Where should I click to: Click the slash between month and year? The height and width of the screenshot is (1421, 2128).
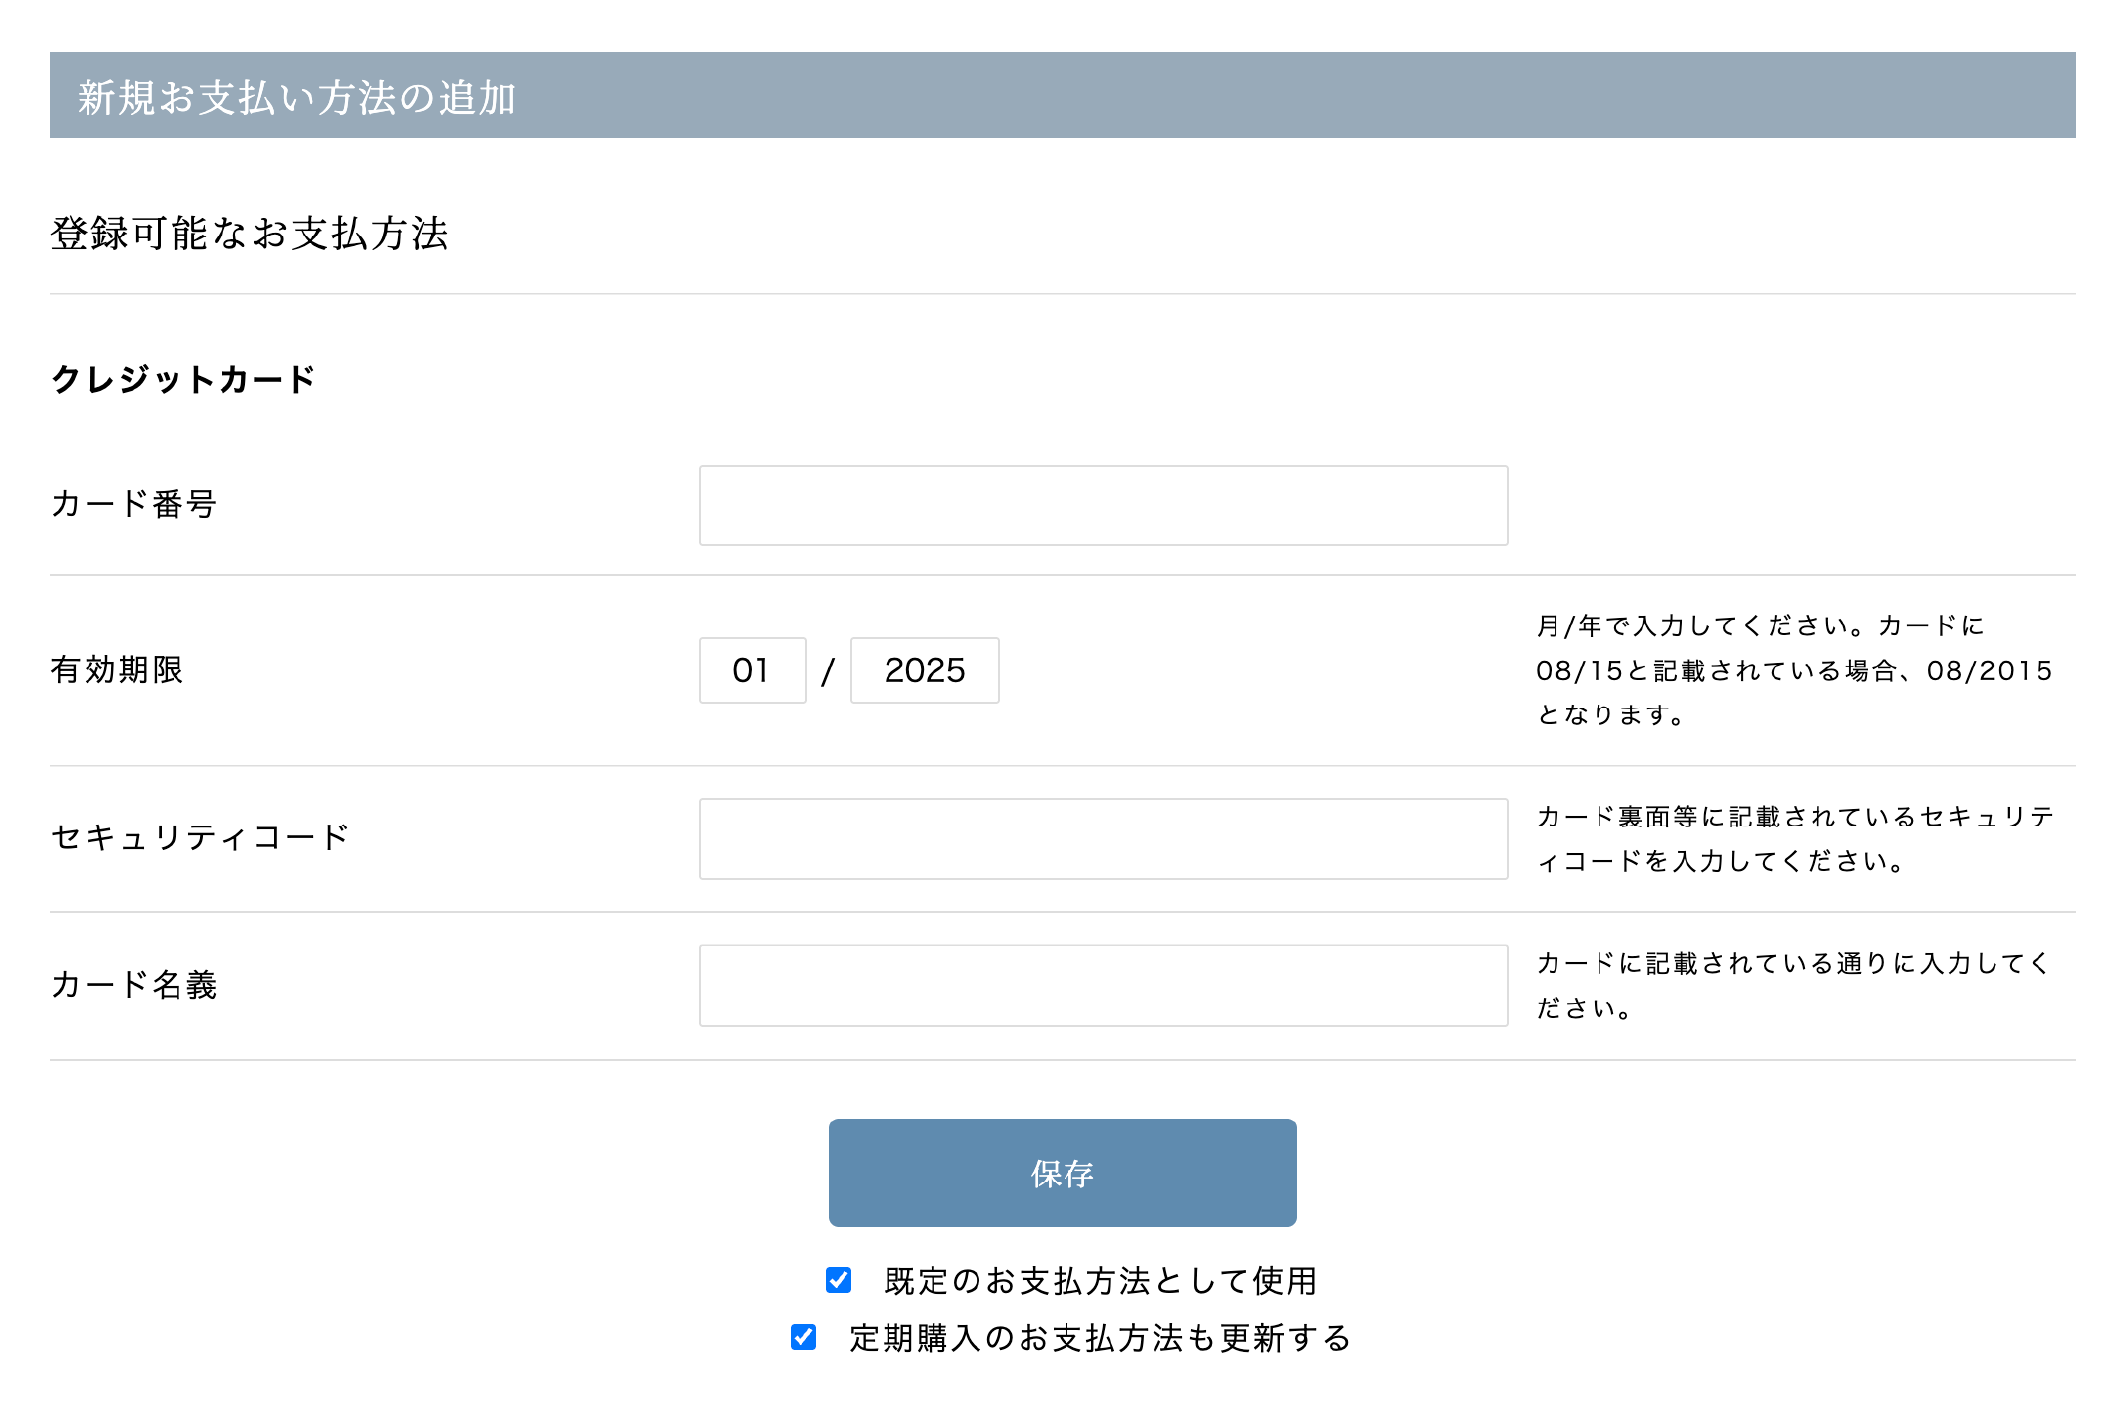(x=828, y=671)
